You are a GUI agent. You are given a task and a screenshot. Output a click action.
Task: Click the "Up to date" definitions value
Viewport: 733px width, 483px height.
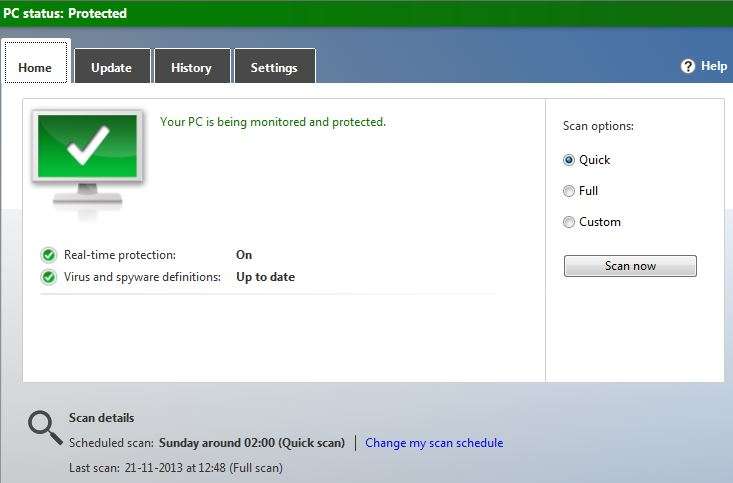click(266, 277)
